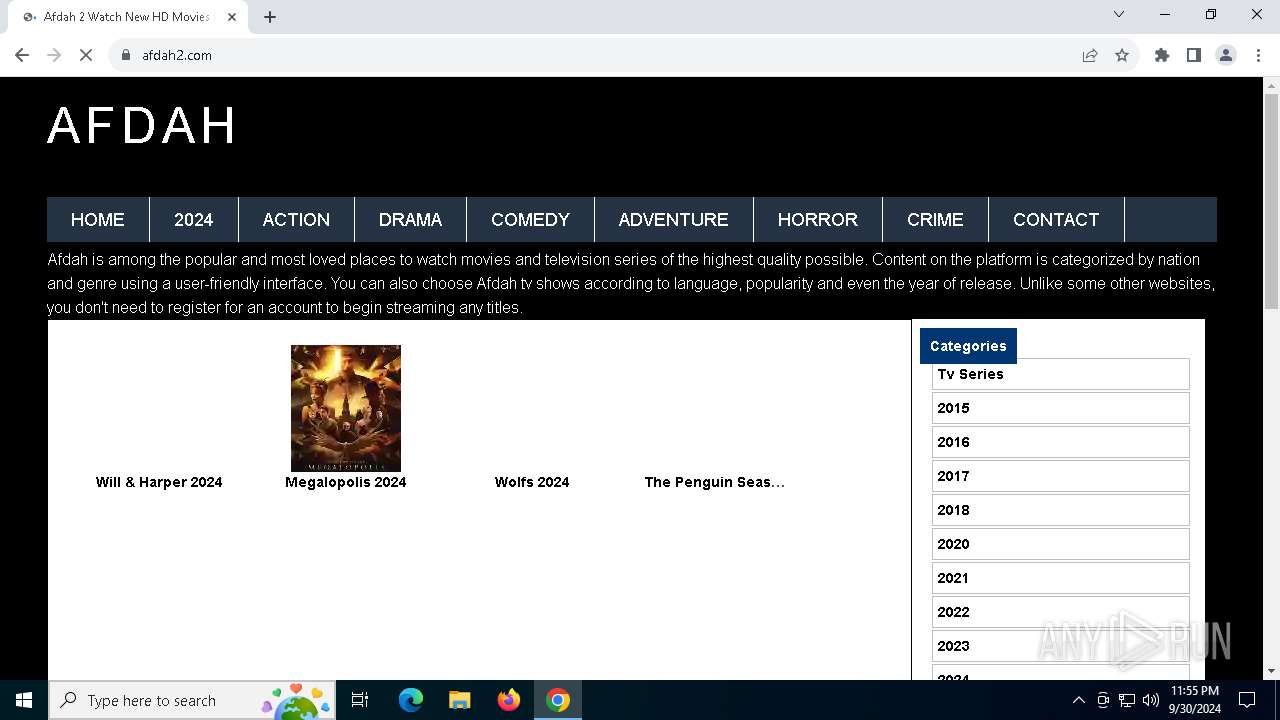Select the 2023 category
The height and width of the screenshot is (720, 1280).
point(1061,646)
